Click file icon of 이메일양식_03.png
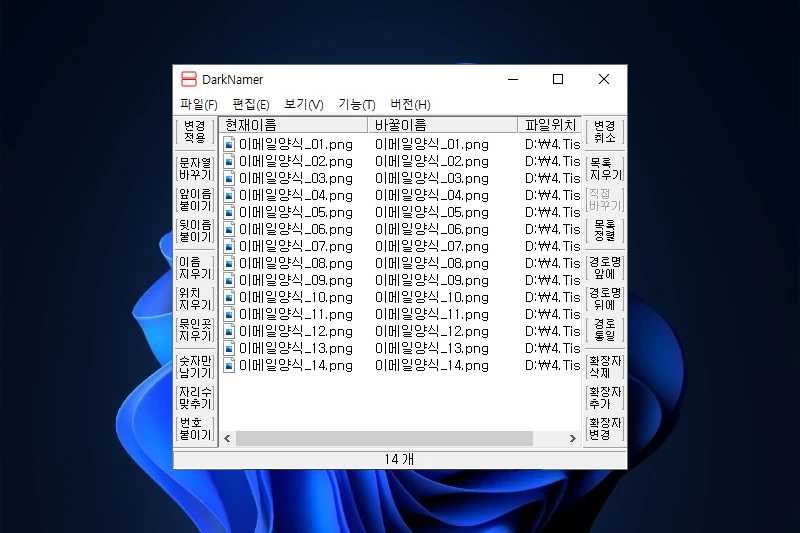Viewport: 800px width, 533px height. tap(229, 179)
